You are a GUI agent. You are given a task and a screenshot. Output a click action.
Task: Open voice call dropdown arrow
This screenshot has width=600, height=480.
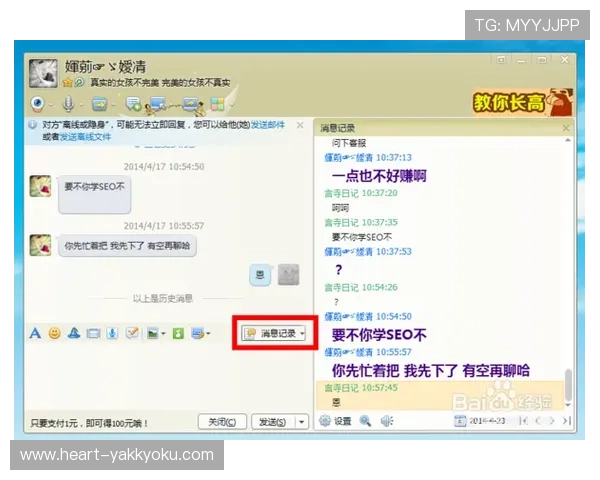81,104
